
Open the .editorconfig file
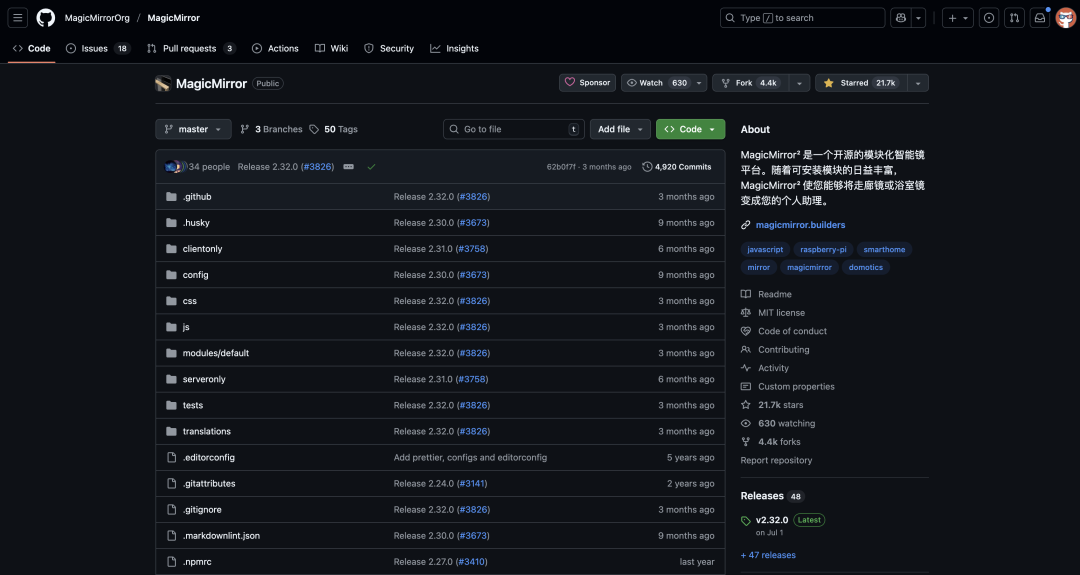[209, 457]
